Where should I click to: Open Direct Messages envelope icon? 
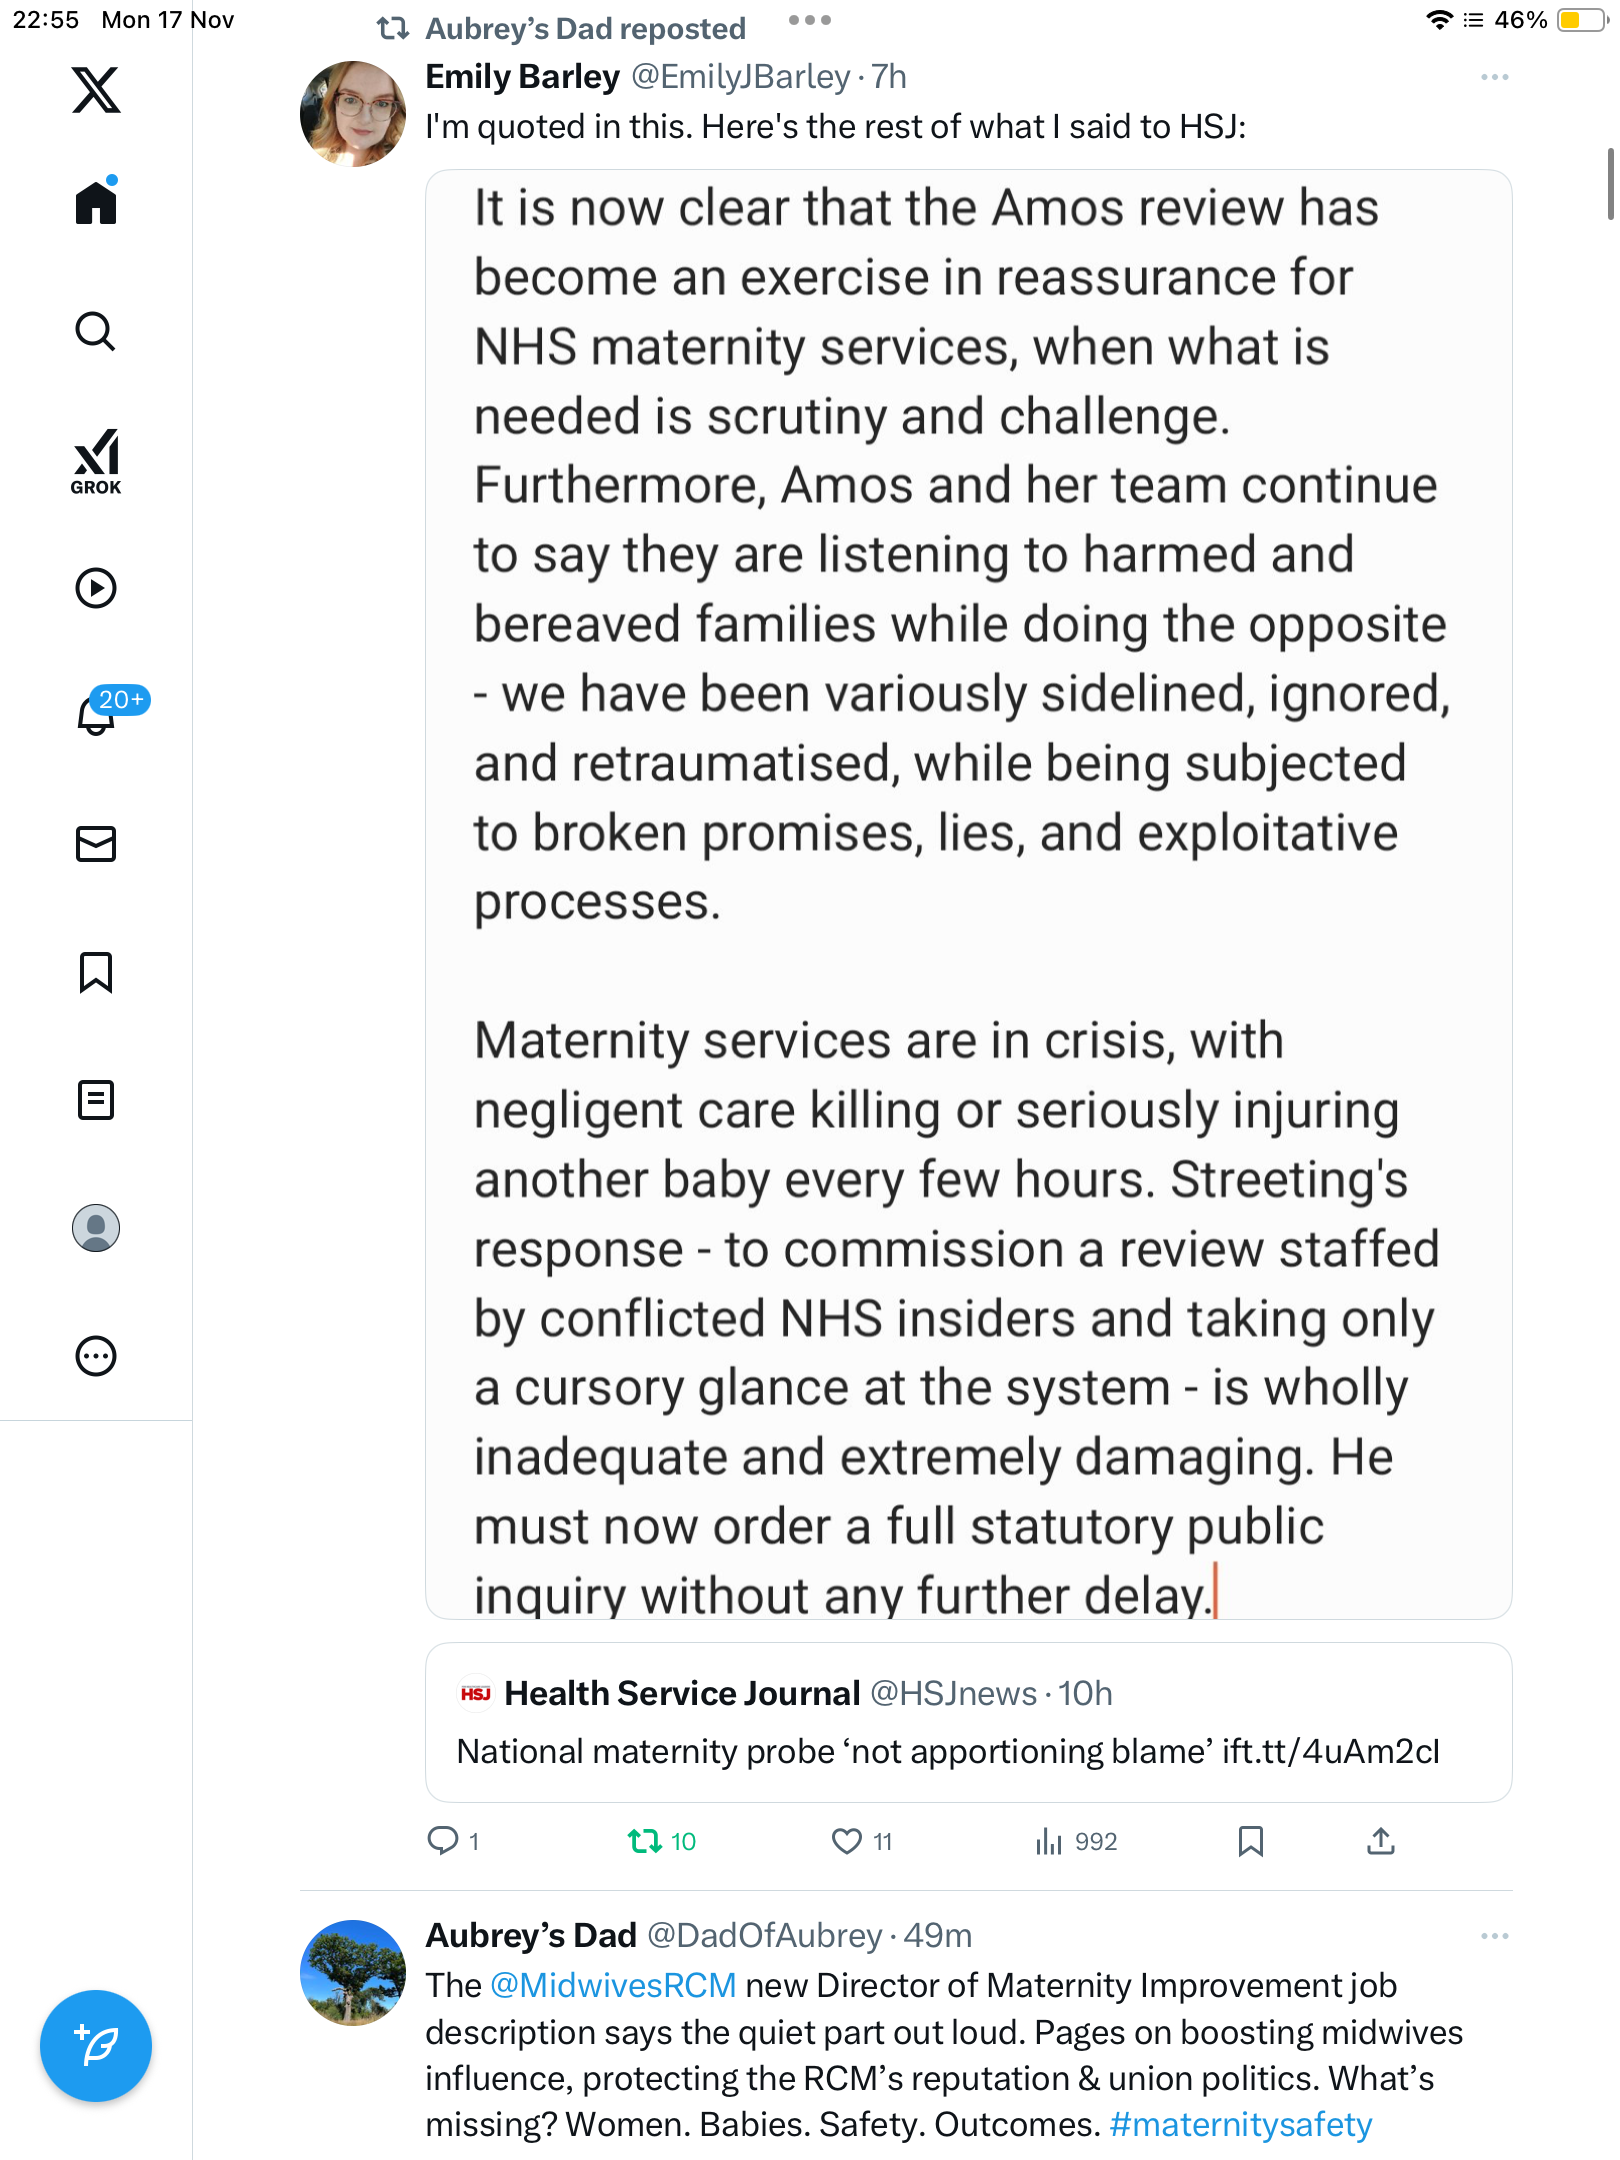click(x=96, y=844)
